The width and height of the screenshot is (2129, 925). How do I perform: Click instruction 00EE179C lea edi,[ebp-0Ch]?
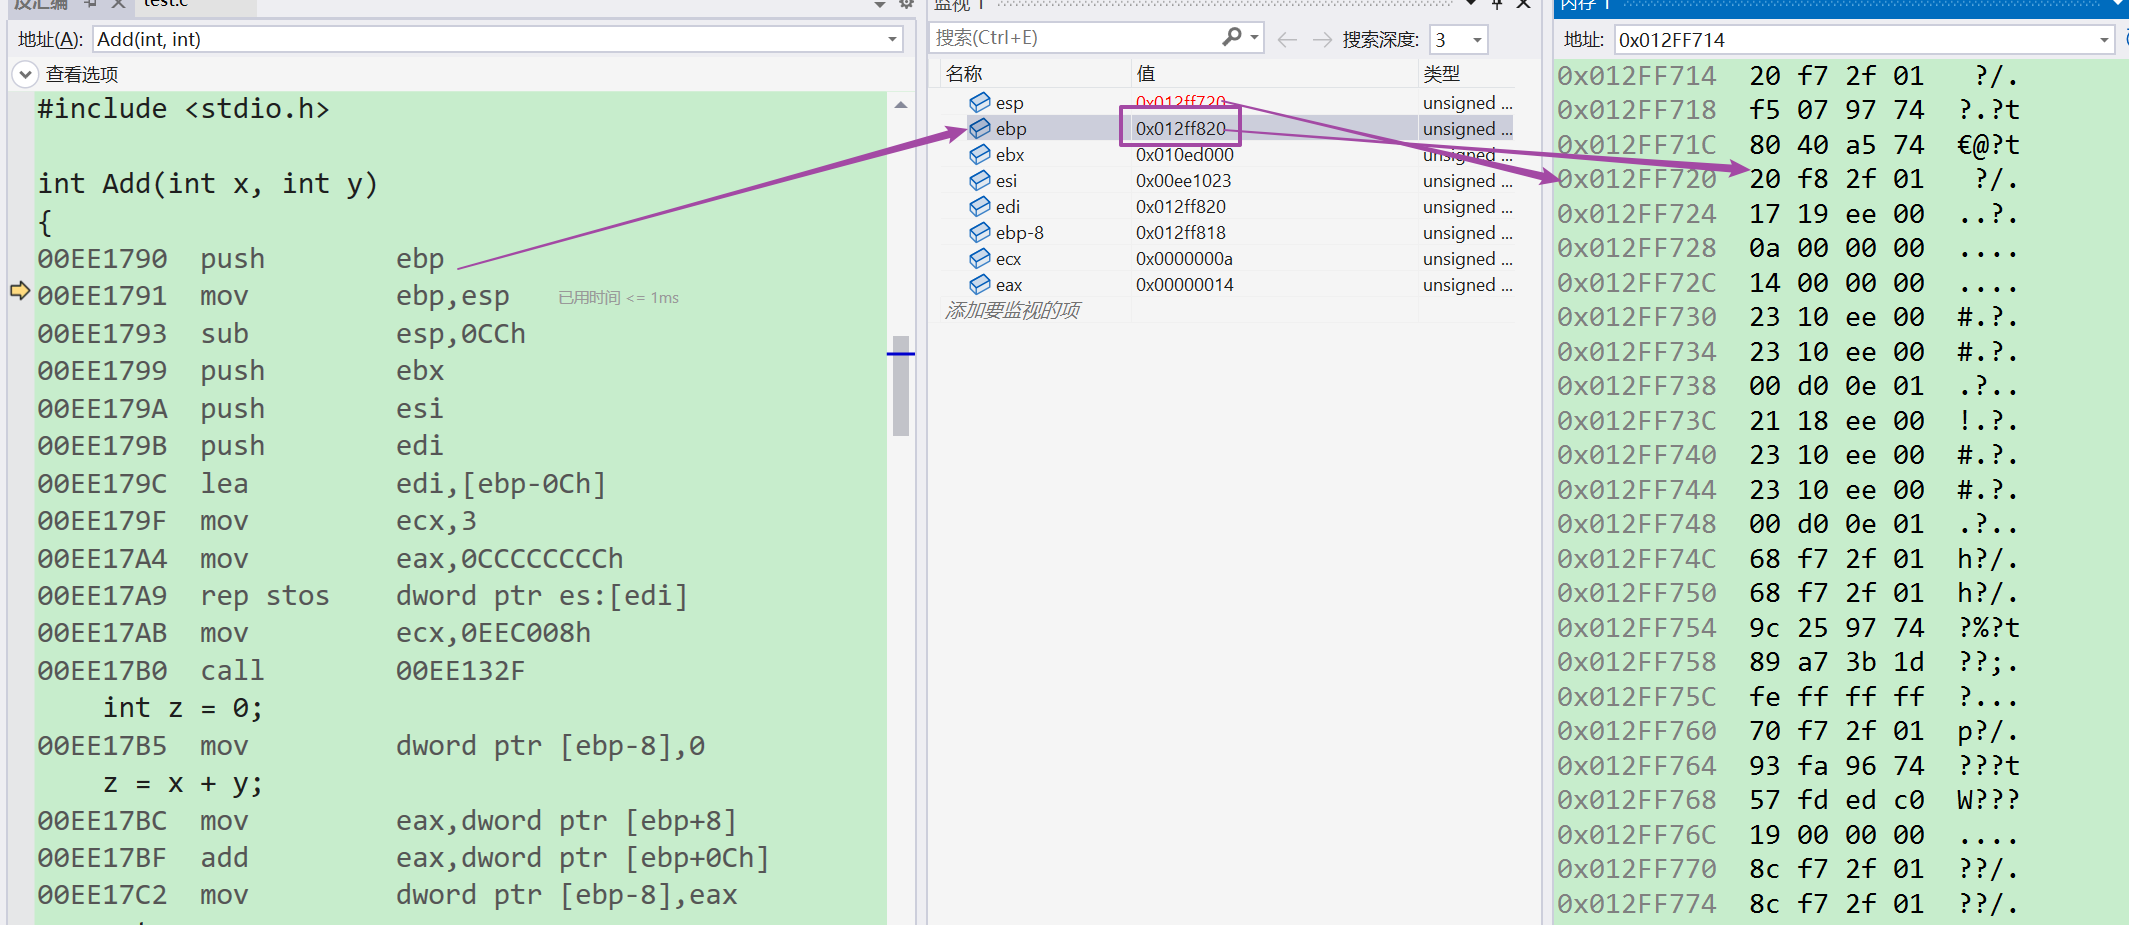[x=321, y=483]
